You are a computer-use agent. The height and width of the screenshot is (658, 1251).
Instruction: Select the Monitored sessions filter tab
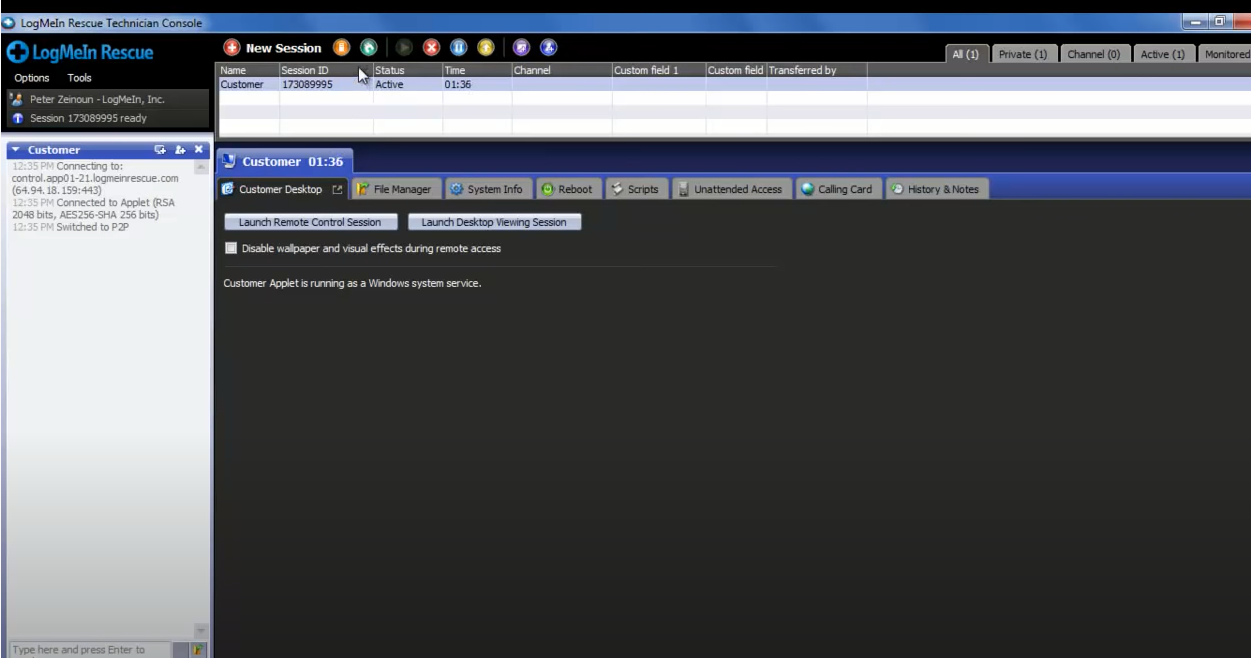1224,54
